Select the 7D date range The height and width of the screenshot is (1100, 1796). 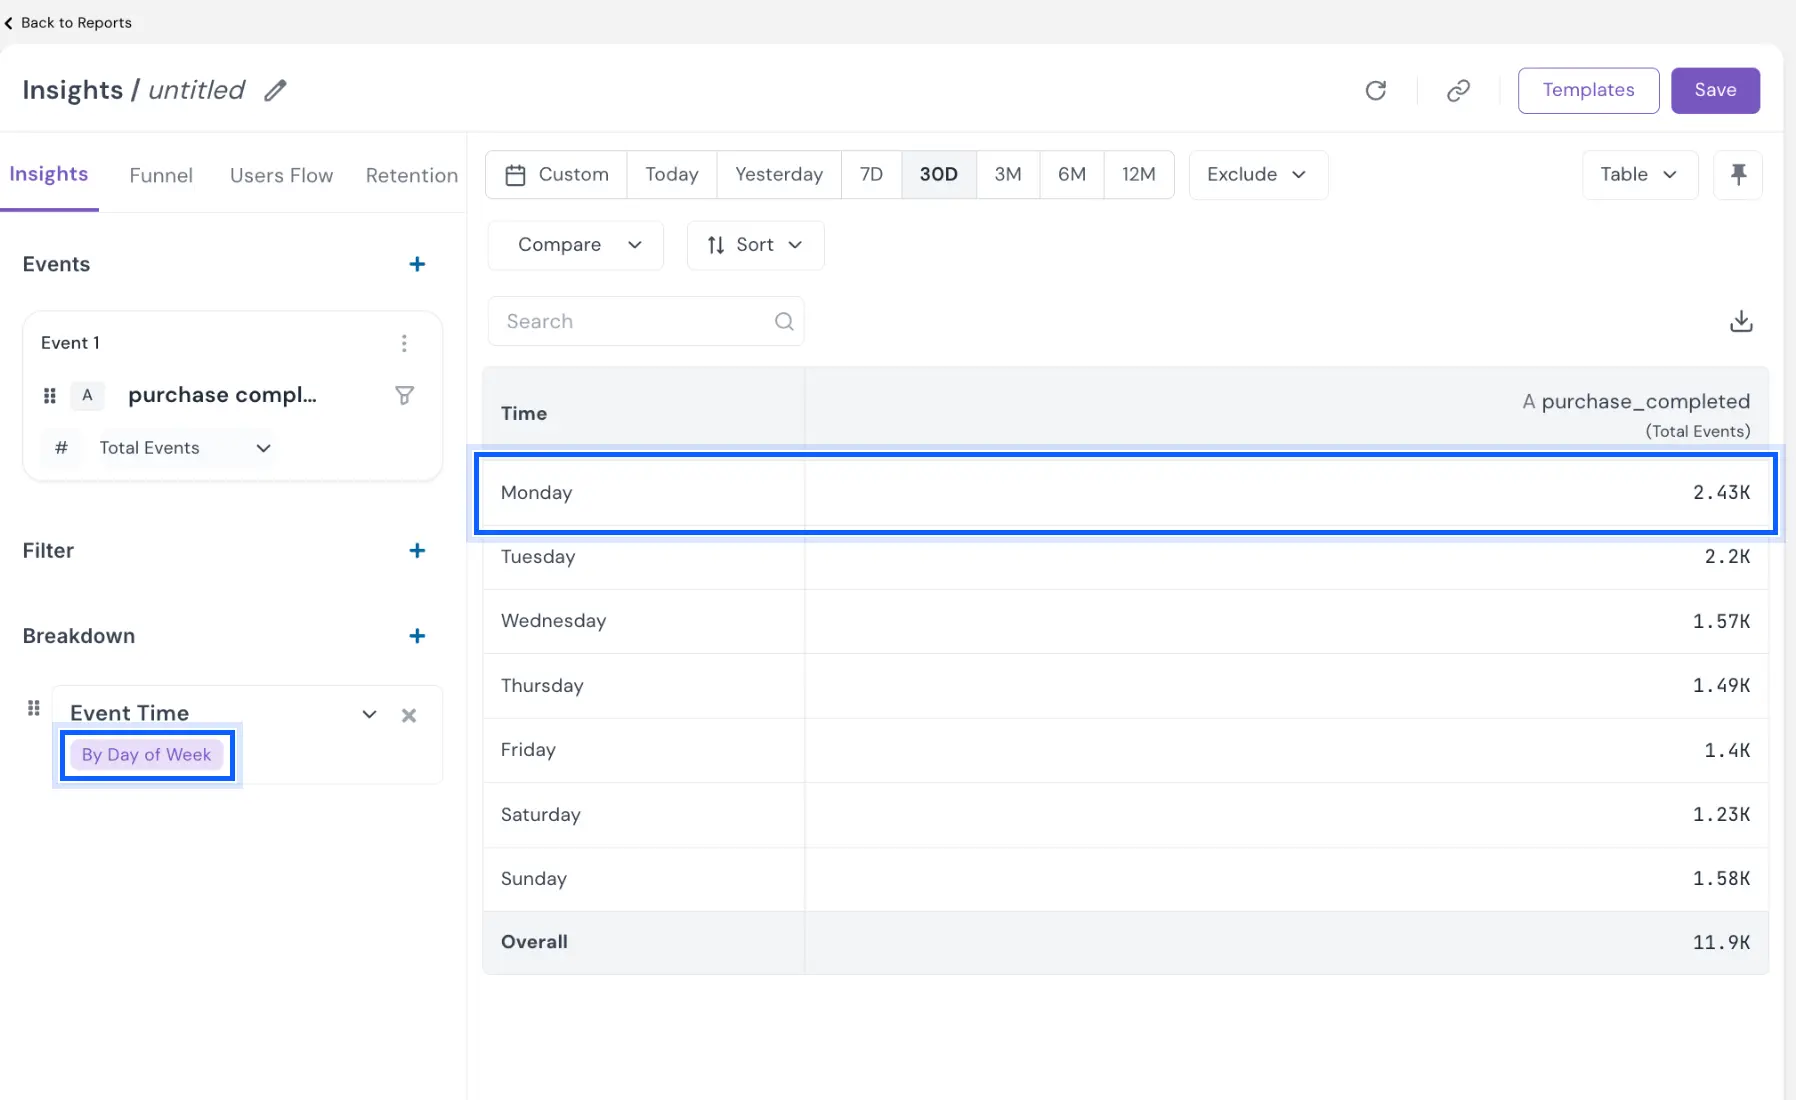pyautogui.click(x=872, y=175)
